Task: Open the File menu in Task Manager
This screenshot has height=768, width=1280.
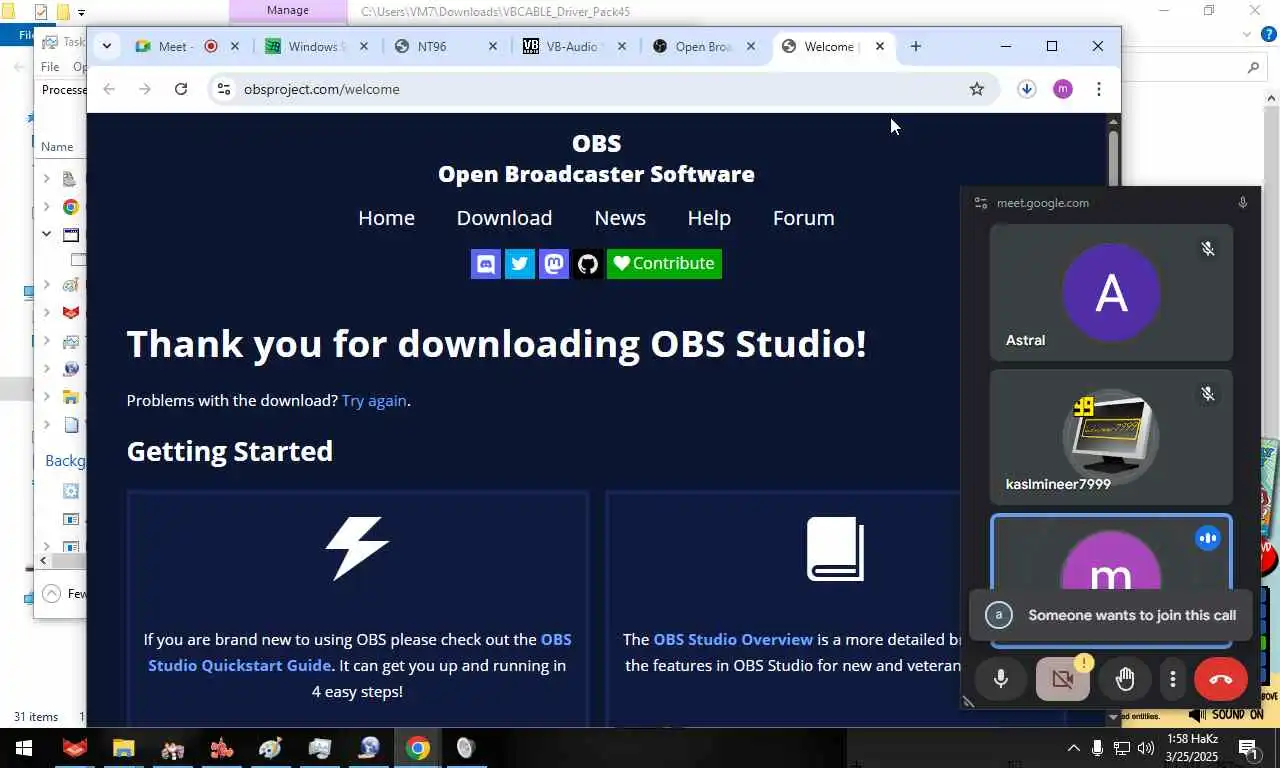Action: pyautogui.click(x=50, y=67)
